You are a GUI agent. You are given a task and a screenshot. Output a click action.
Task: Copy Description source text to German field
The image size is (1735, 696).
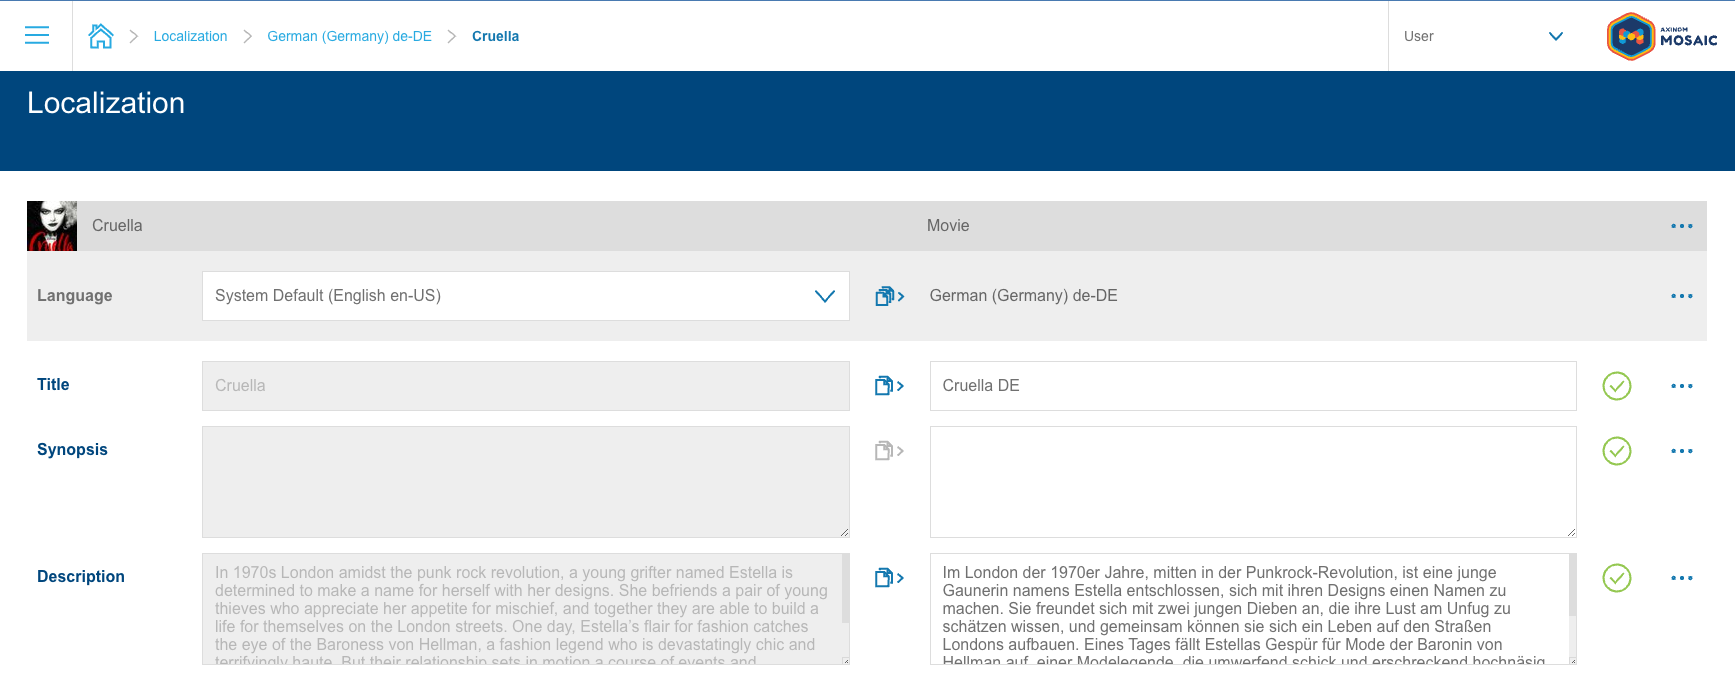[889, 578]
